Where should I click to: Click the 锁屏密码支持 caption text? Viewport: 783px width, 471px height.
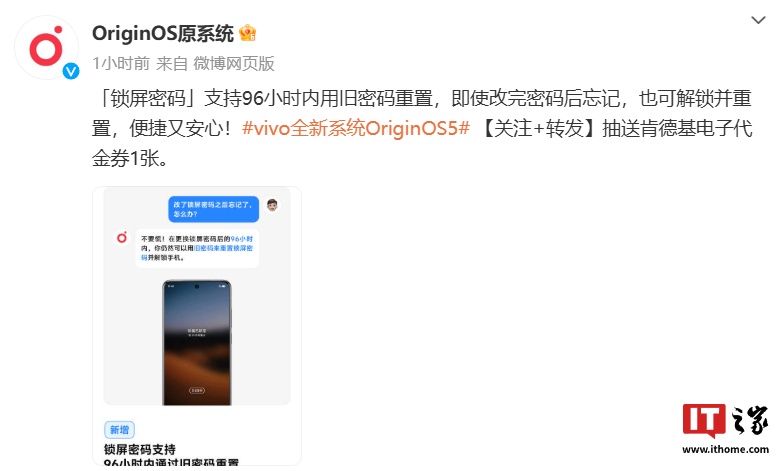pyautogui.click(x=140, y=449)
